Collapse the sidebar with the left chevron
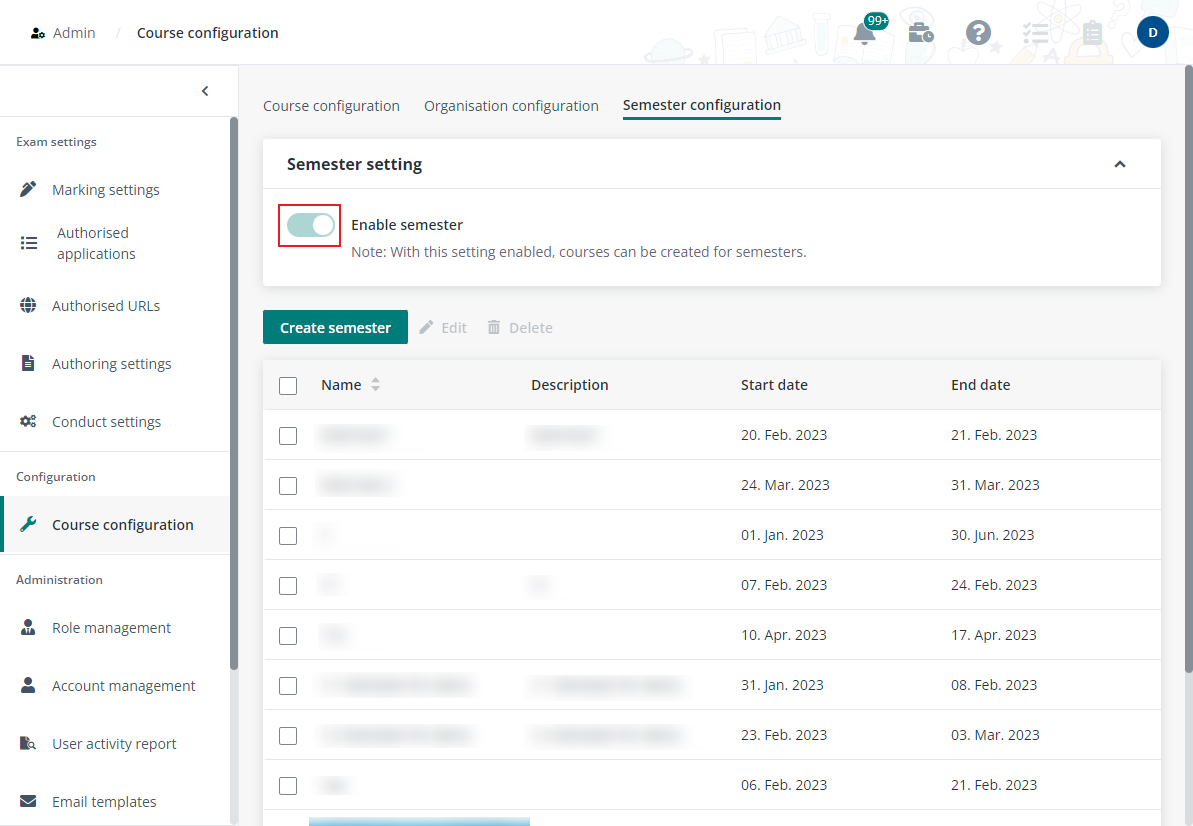 pyautogui.click(x=205, y=91)
